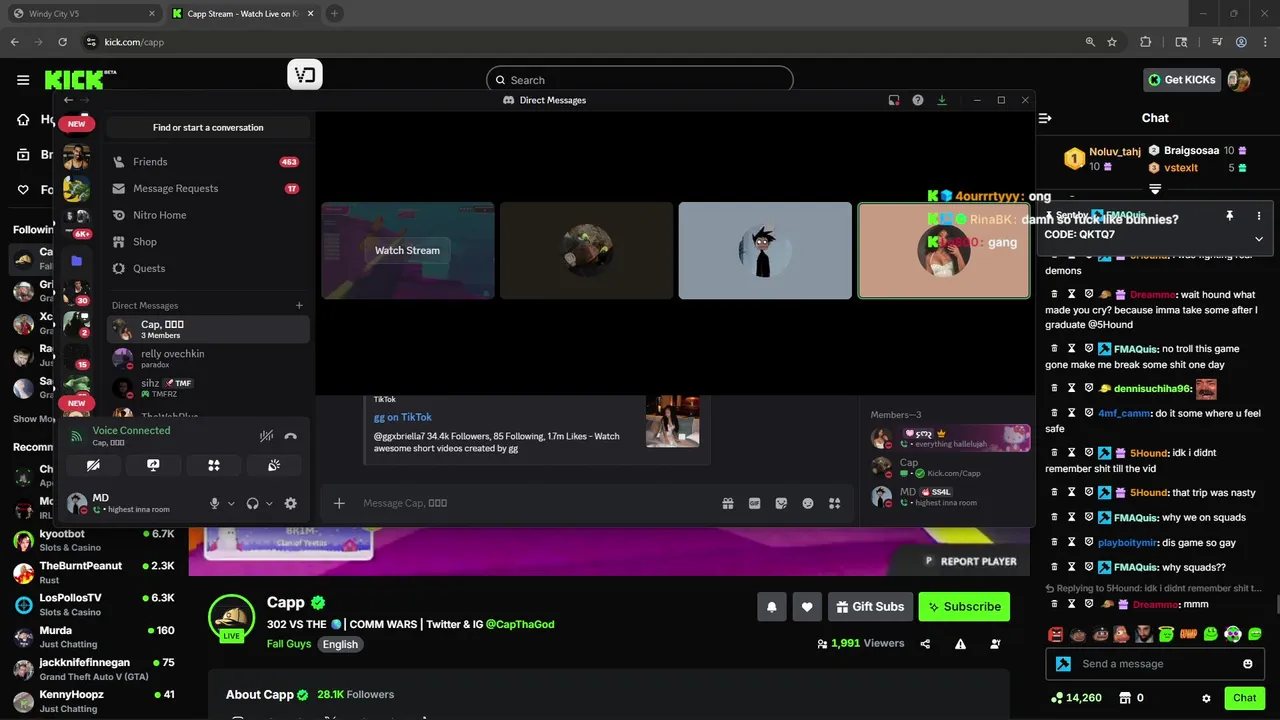Click the Discord download update icon
The height and width of the screenshot is (720, 1280).
pyautogui.click(x=942, y=100)
